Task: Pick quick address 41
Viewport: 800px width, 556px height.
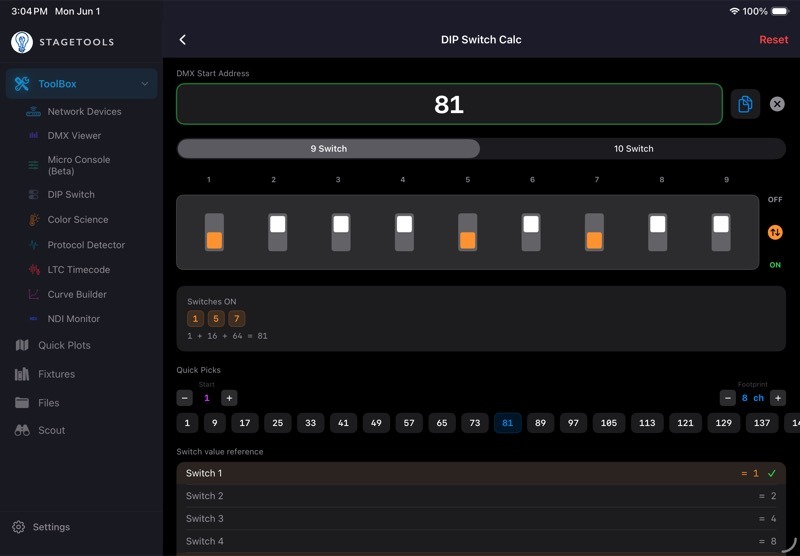Action: click(x=343, y=423)
